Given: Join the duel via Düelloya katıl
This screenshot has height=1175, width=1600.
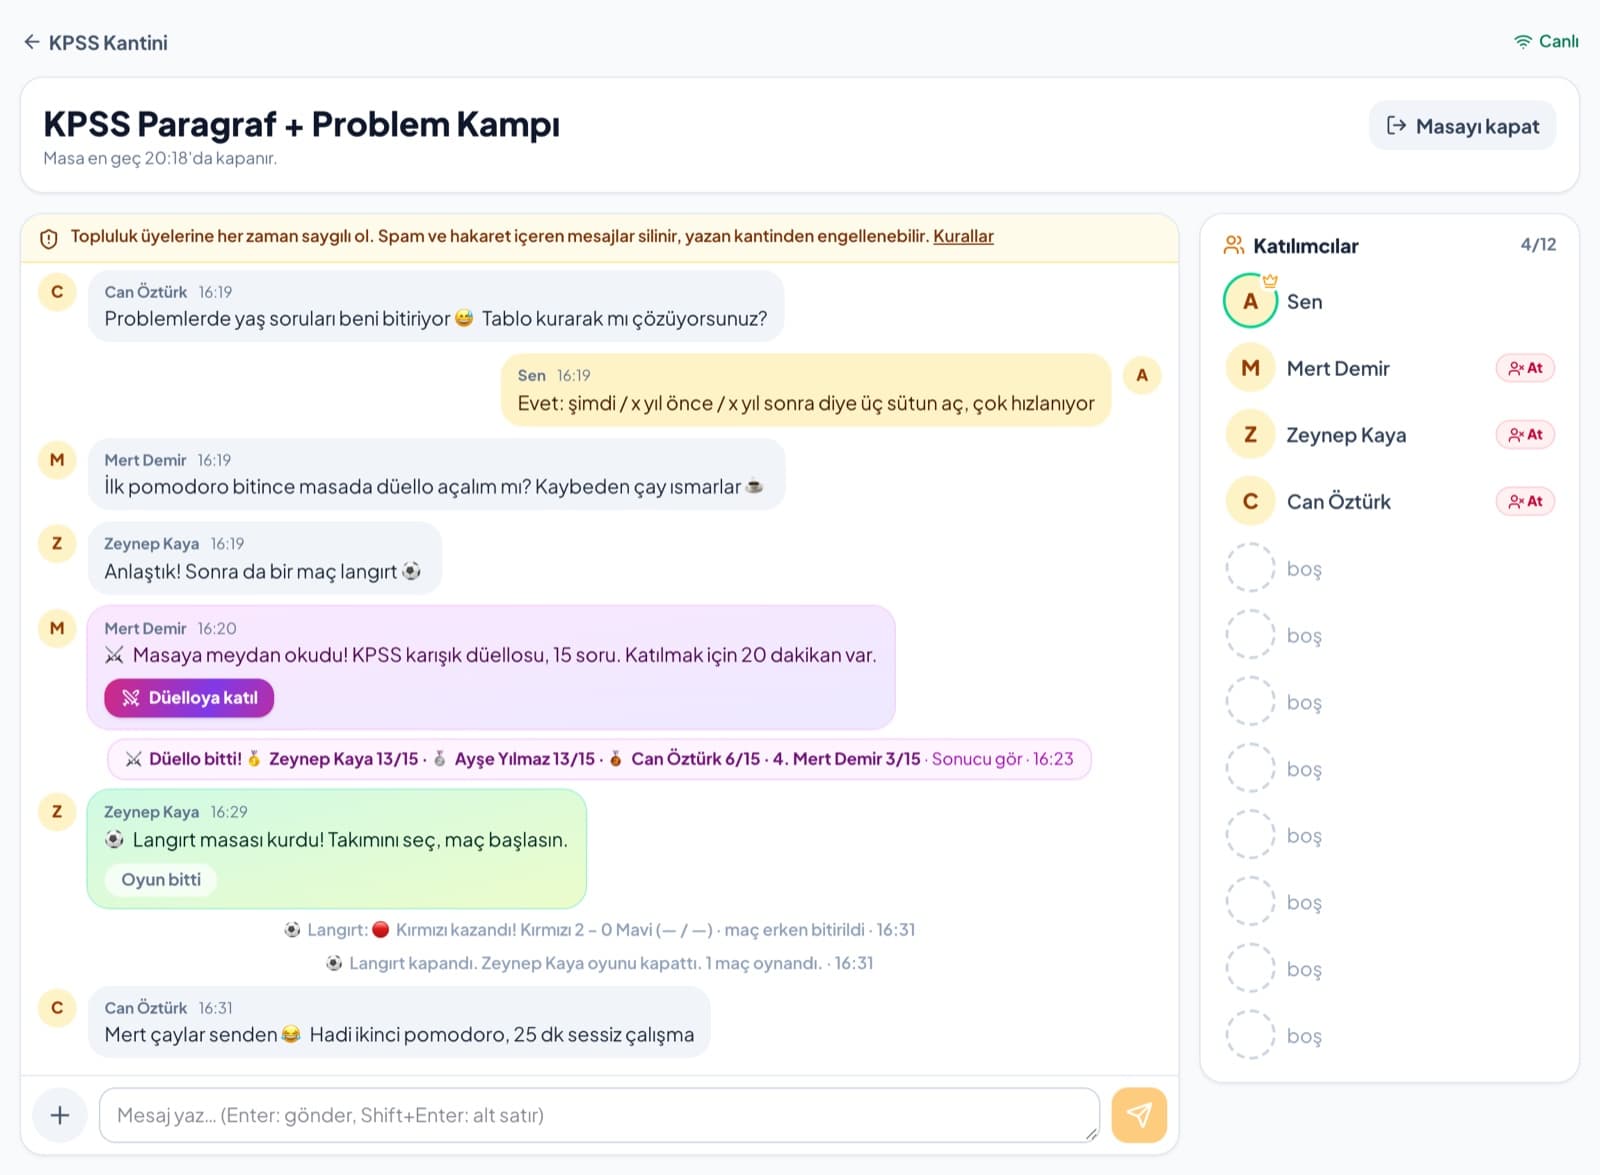Looking at the screenshot, I should (x=189, y=698).
